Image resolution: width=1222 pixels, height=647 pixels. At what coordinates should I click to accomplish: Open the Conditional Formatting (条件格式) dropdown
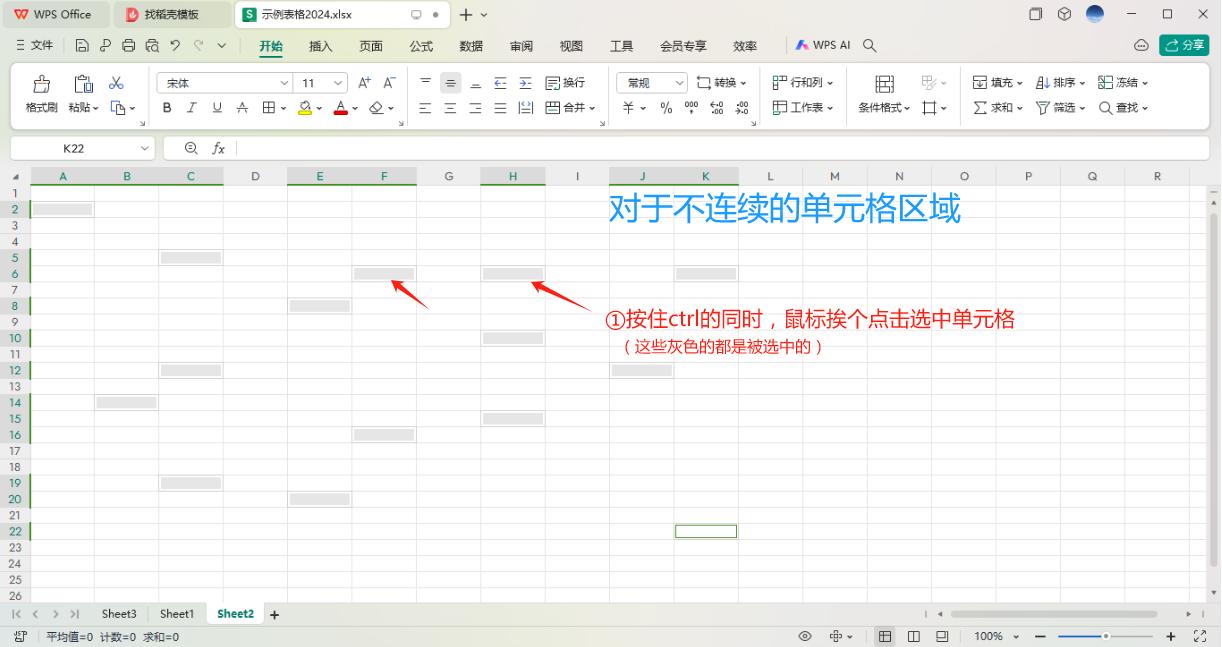tap(884, 108)
